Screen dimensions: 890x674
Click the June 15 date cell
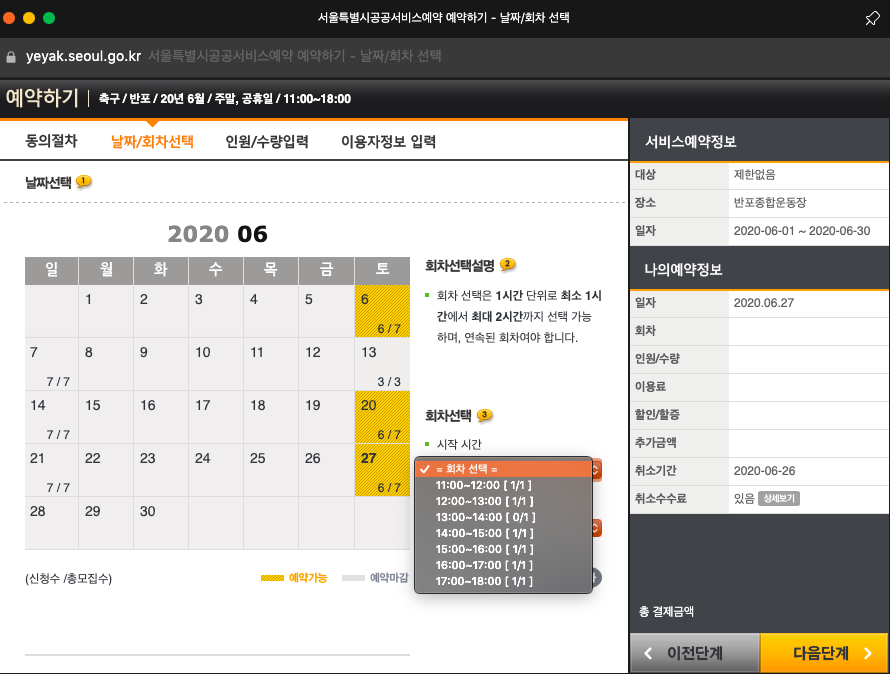pyautogui.click(x=106, y=417)
